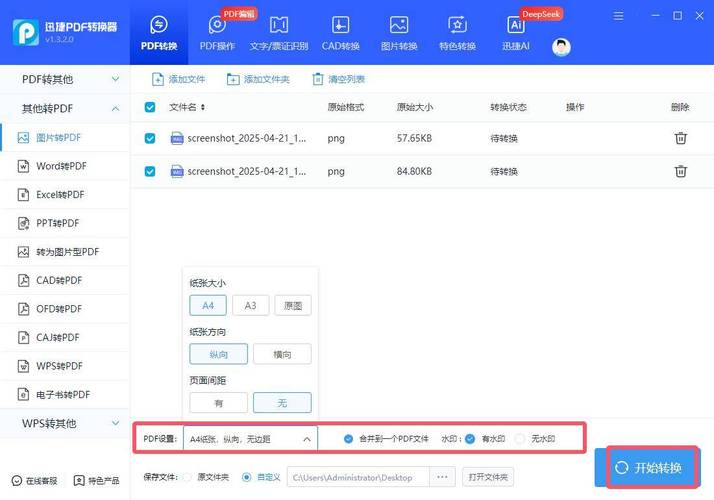
Task: Open 在线客服 support link
Action: tap(35, 480)
